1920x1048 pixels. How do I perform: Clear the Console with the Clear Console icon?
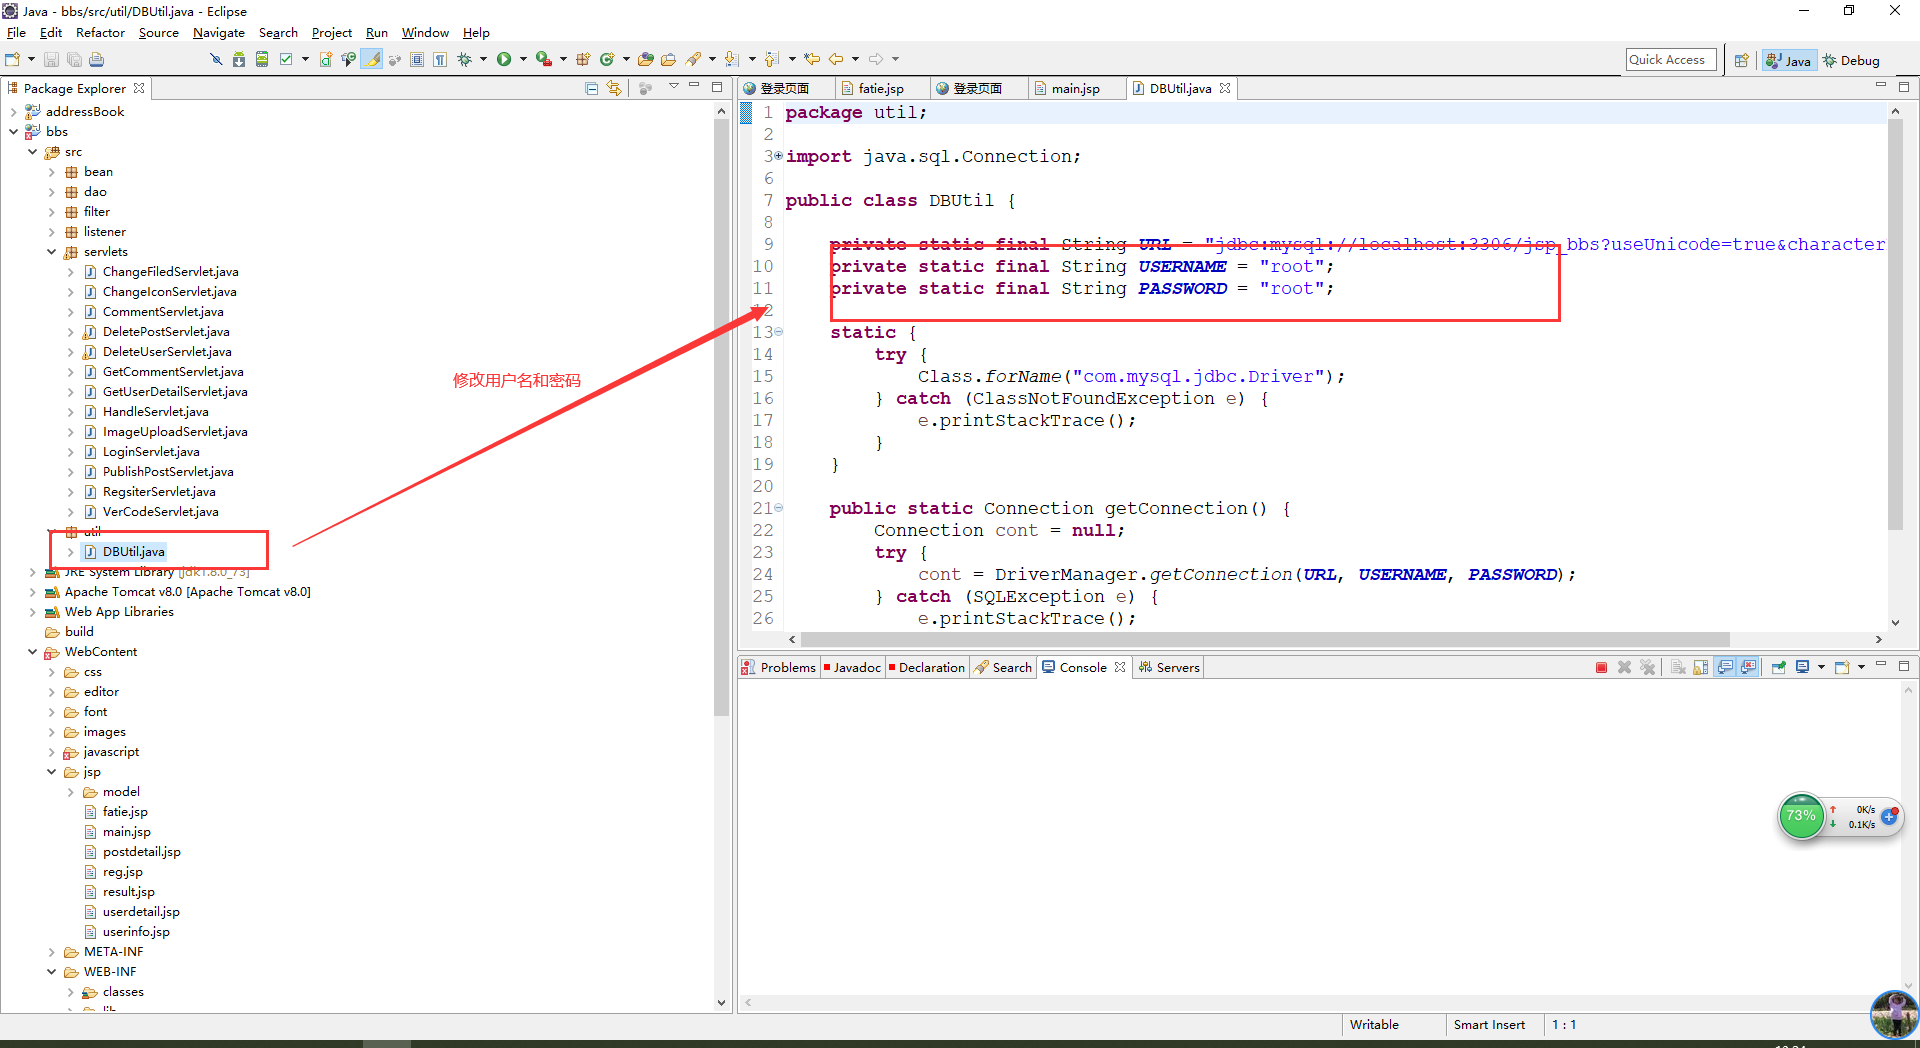[x=1678, y=667]
